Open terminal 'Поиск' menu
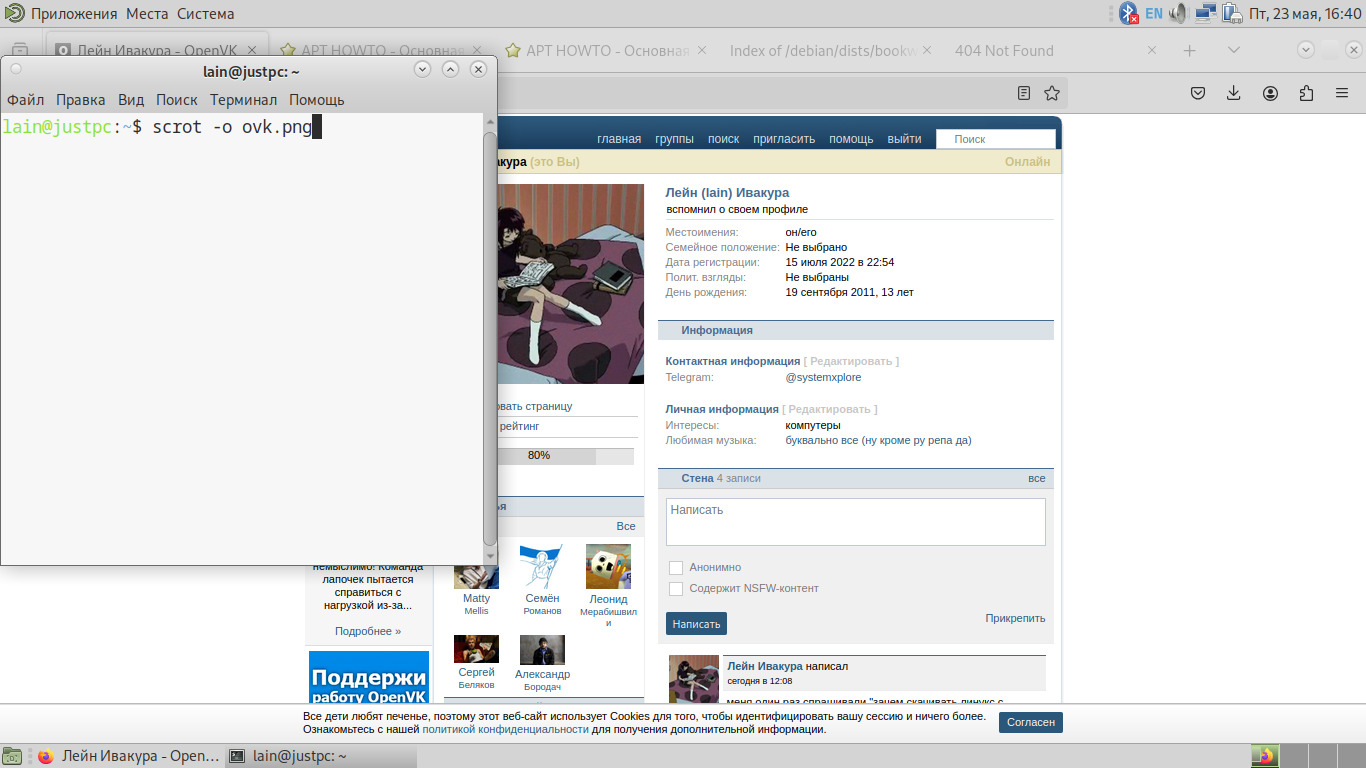The image size is (1366, 768). [177, 100]
